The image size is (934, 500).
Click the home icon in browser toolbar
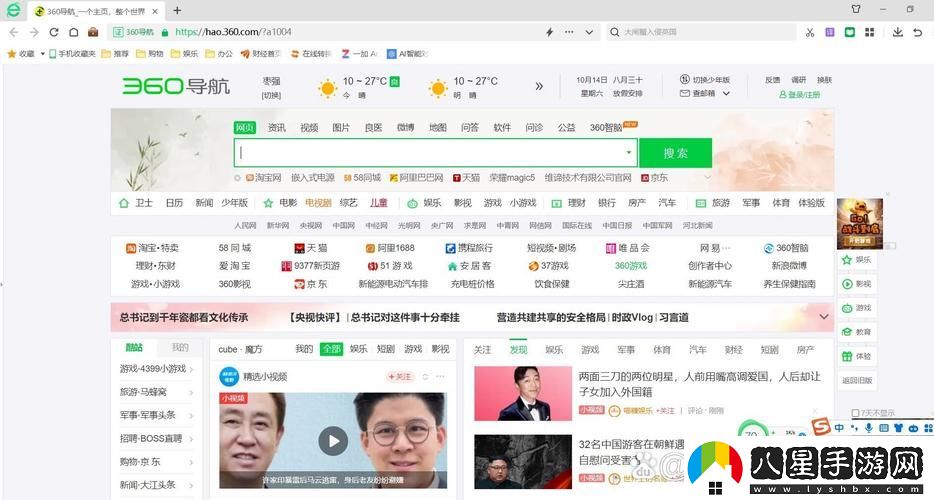(74, 32)
